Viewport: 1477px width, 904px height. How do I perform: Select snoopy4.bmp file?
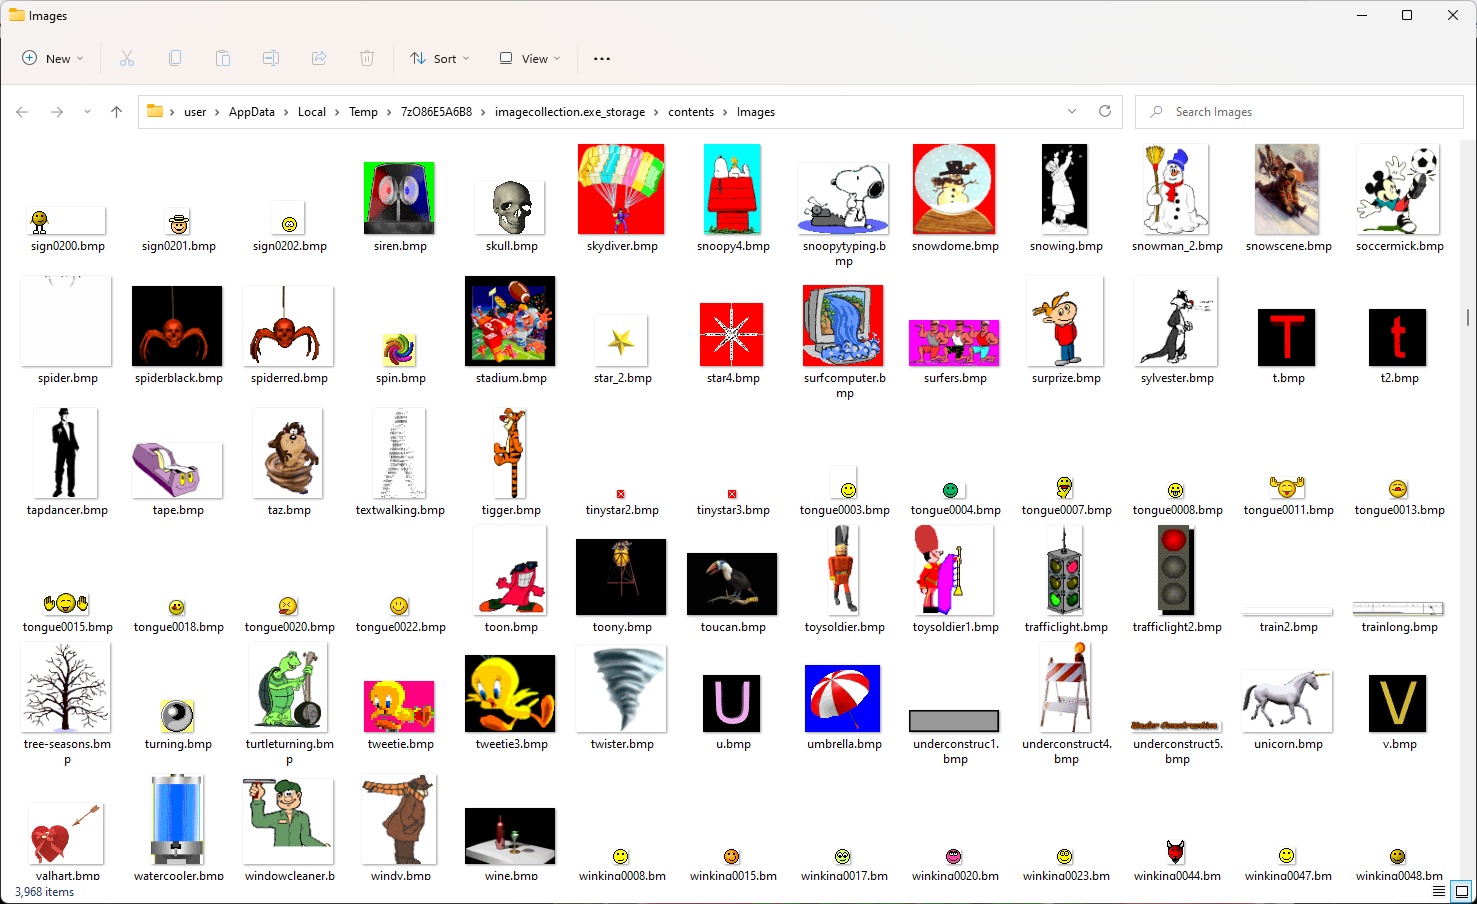coord(732,189)
